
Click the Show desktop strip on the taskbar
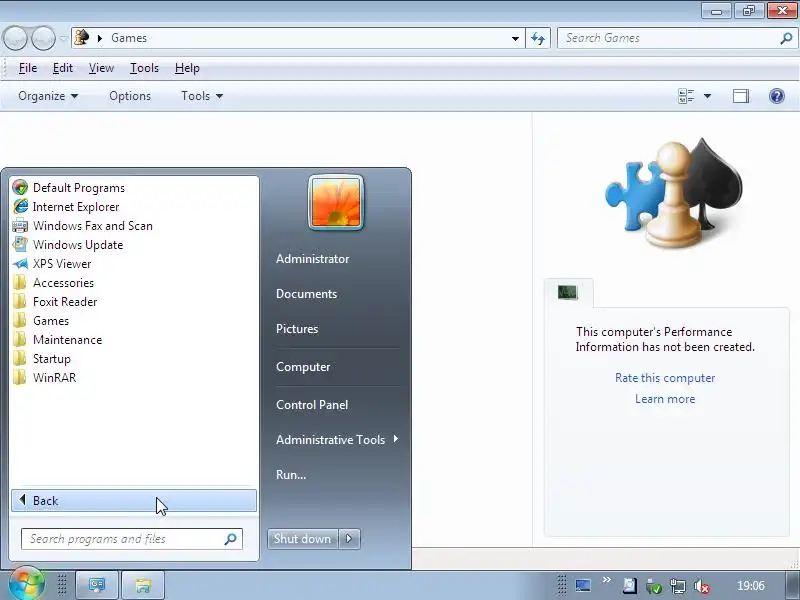coord(793,585)
